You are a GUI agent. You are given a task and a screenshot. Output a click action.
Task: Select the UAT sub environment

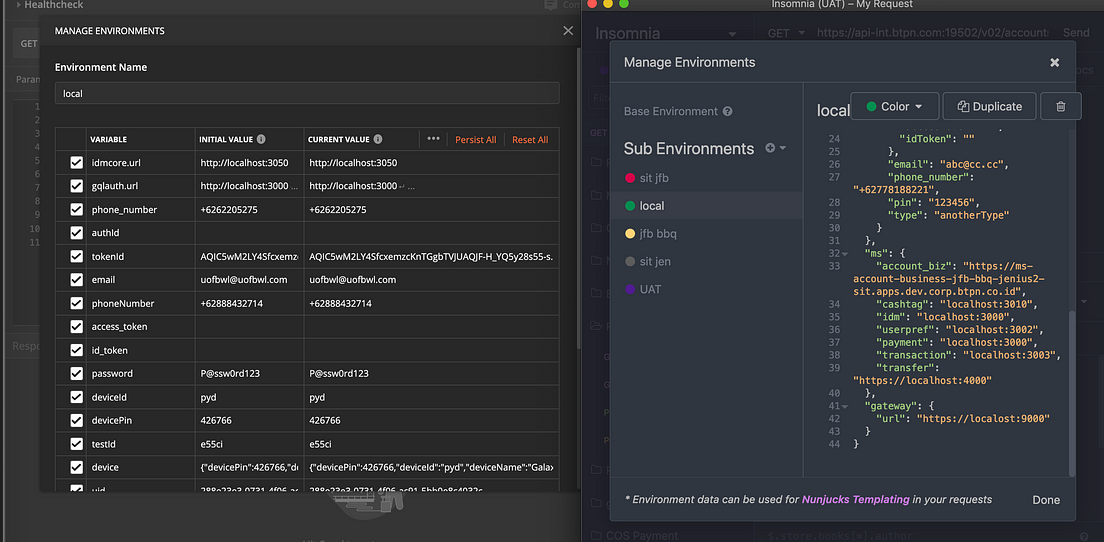coord(706,289)
